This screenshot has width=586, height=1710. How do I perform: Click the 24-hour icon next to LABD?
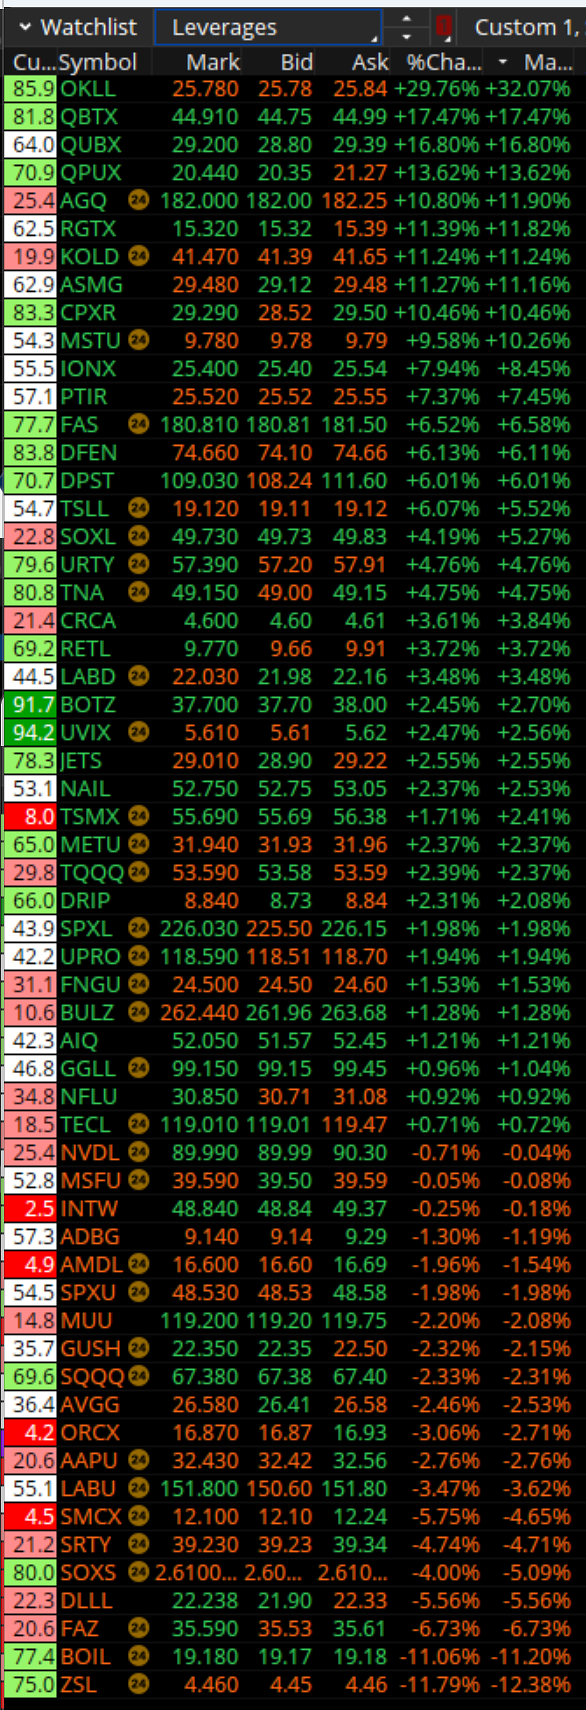click(x=138, y=676)
